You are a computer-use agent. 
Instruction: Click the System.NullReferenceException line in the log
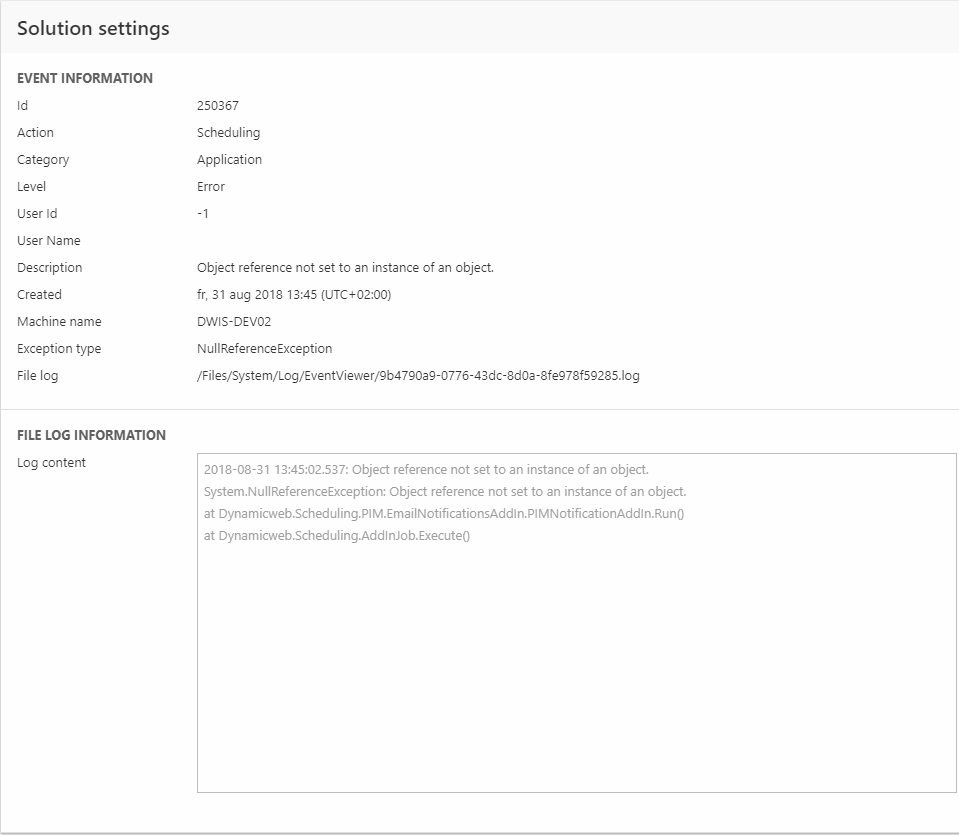coord(444,492)
